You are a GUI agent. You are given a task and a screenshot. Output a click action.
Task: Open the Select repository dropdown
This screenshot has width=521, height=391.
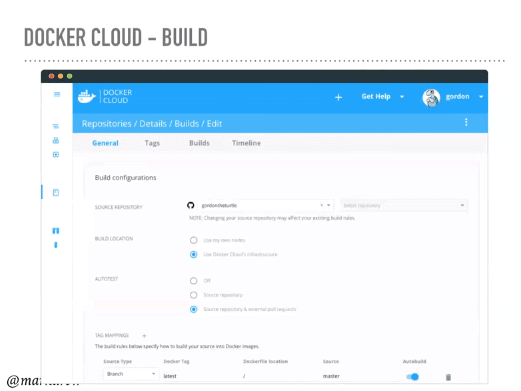coord(404,206)
